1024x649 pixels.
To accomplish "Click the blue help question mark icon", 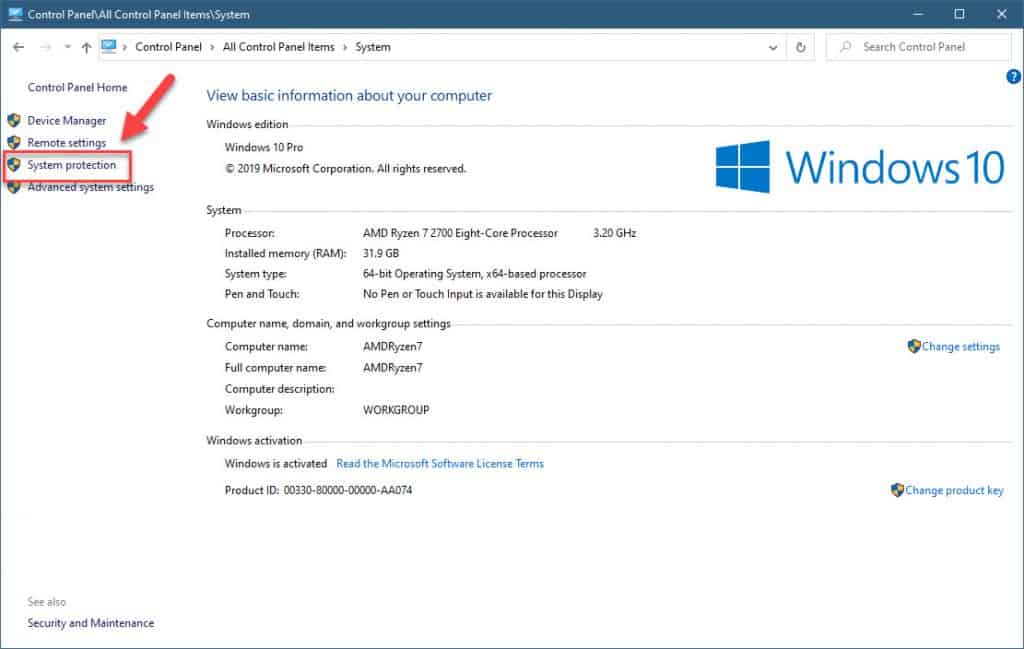I will [x=1014, y=77].
